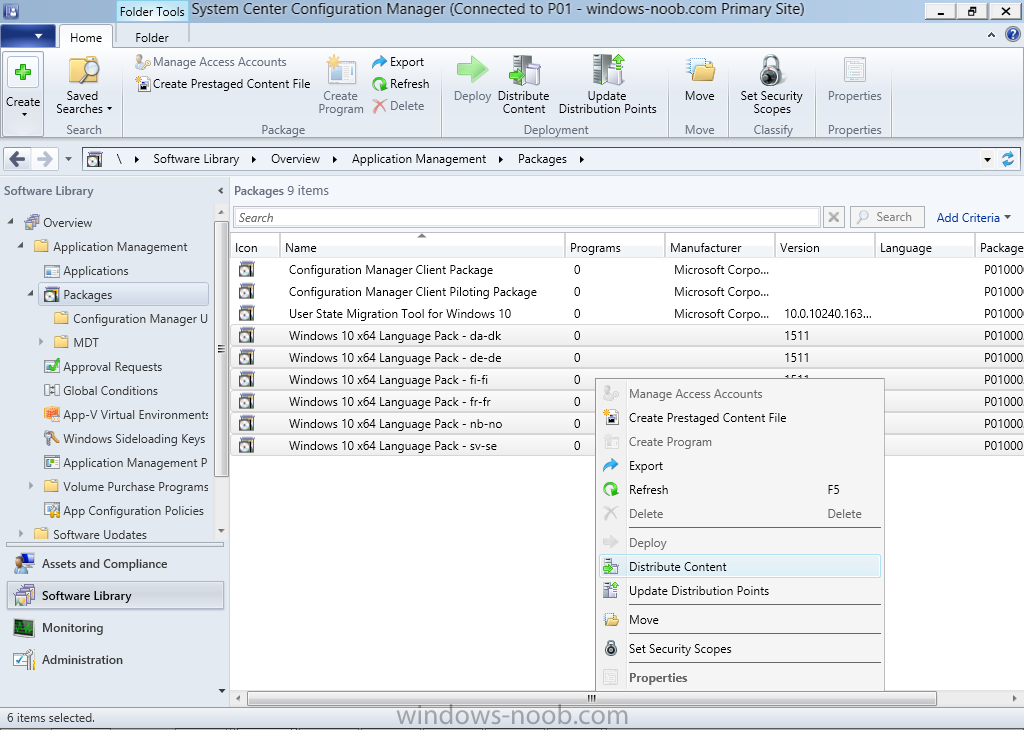Clear the search with the X button
Image resolution: width=1024 pixels, height=730 pixels.
tap(834, 217)
